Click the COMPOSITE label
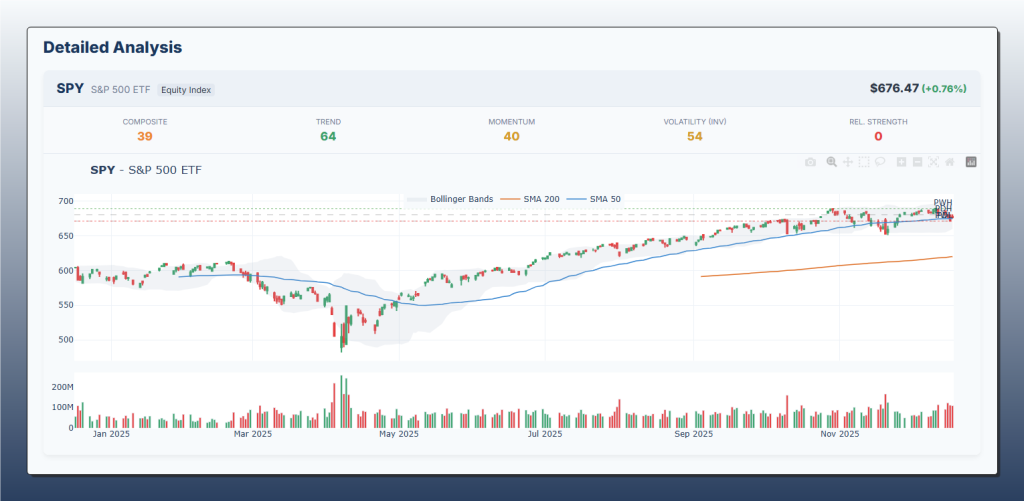This screenshot has width=1024, height=501. coord(145,121)
